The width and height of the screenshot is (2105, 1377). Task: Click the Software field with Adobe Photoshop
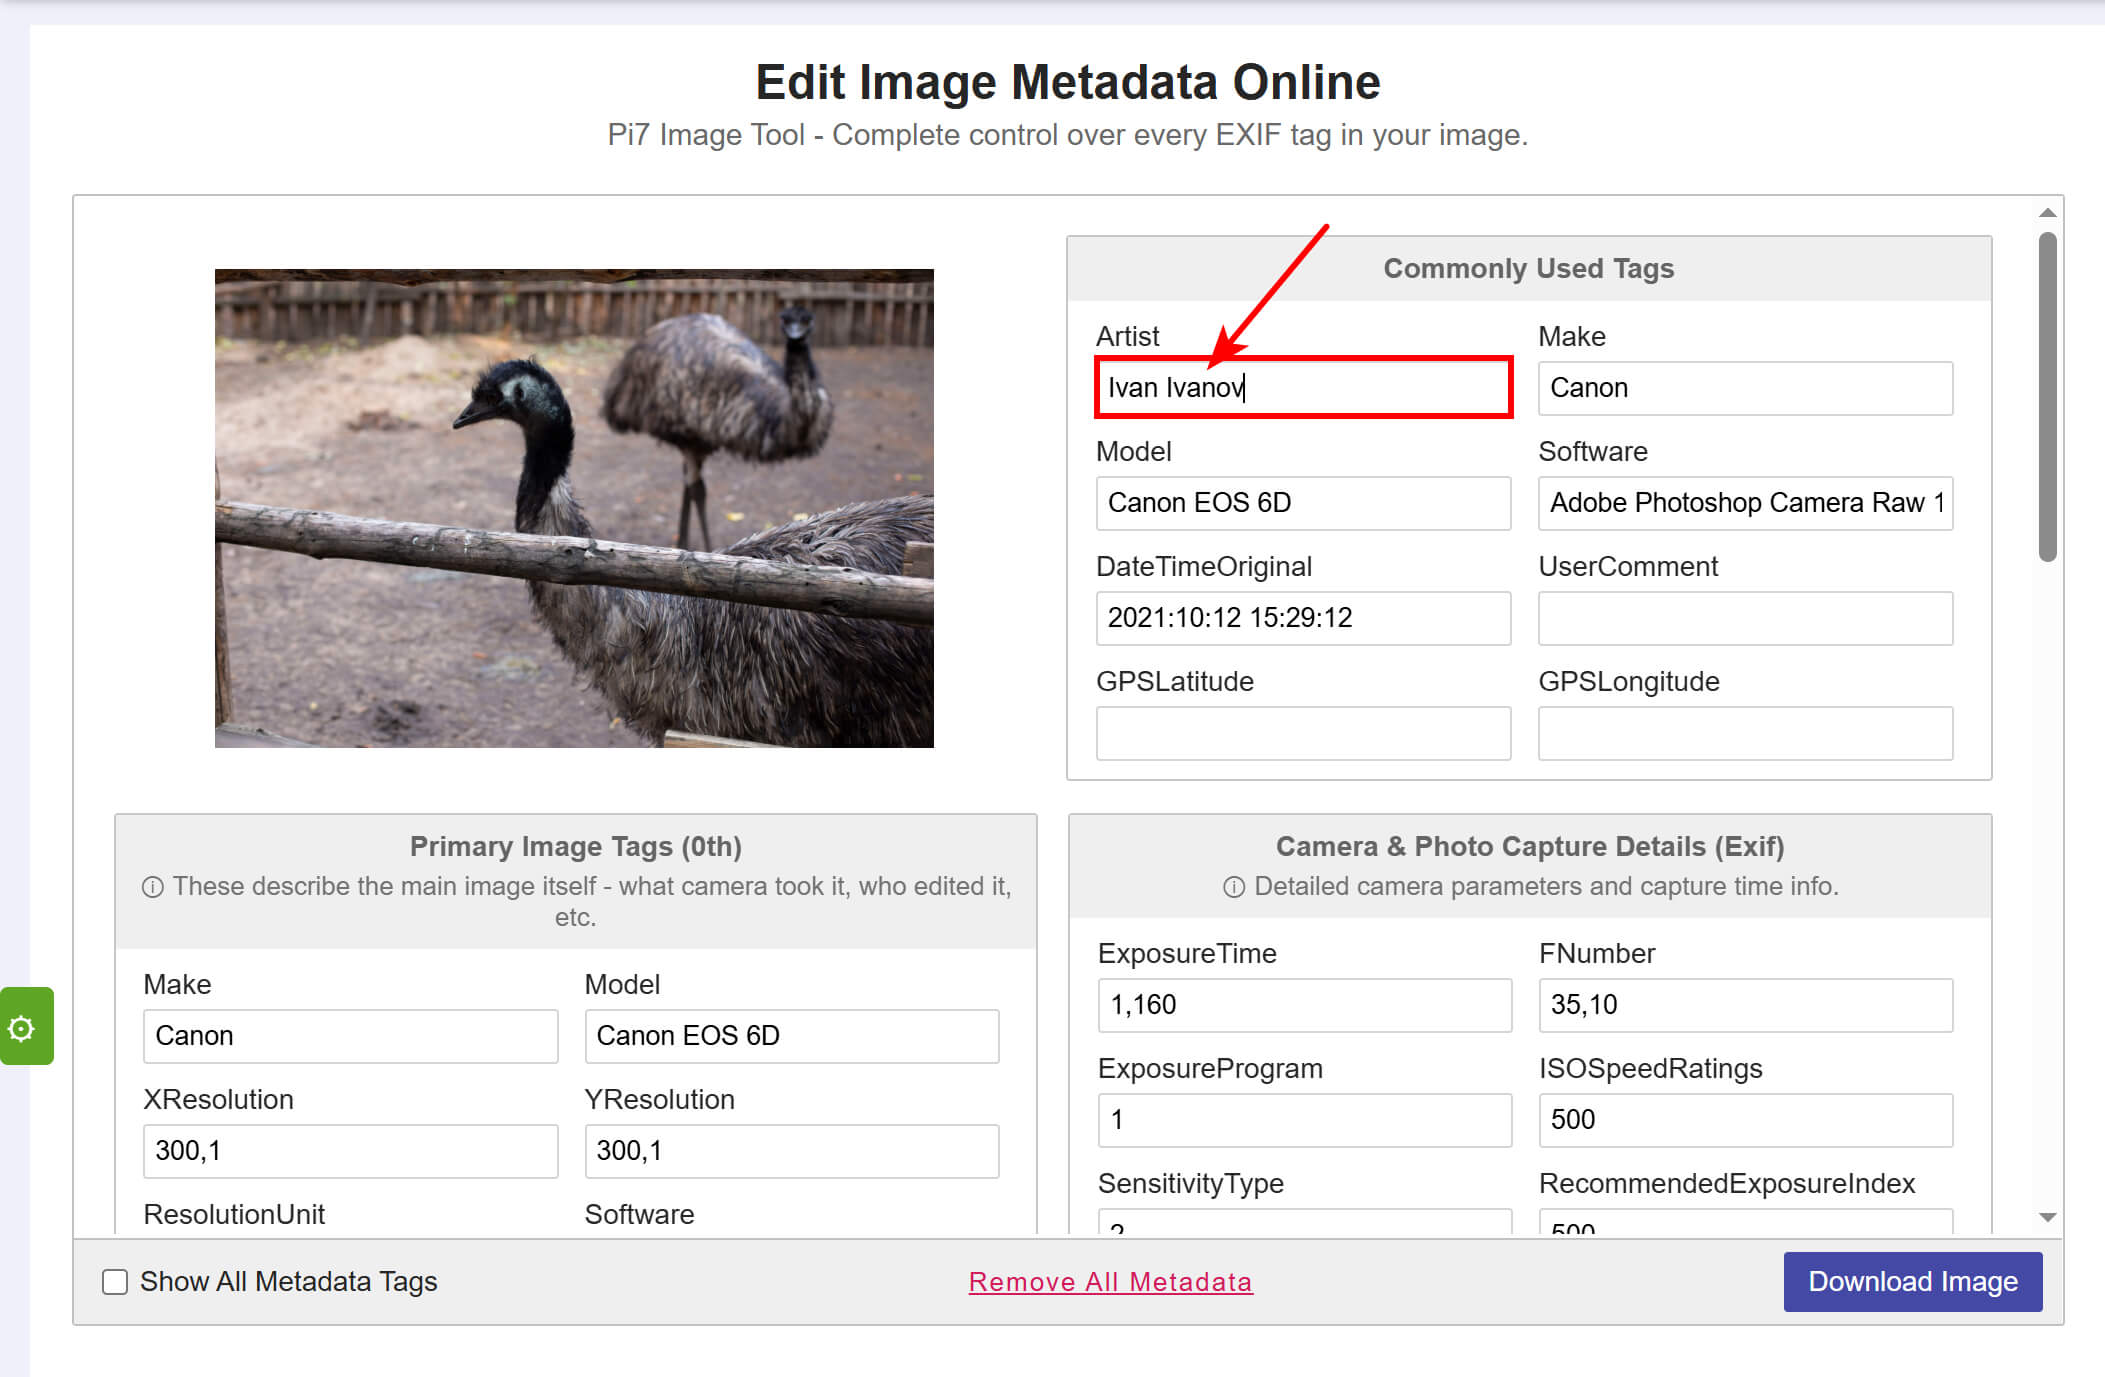click(x=1744, y=503)
